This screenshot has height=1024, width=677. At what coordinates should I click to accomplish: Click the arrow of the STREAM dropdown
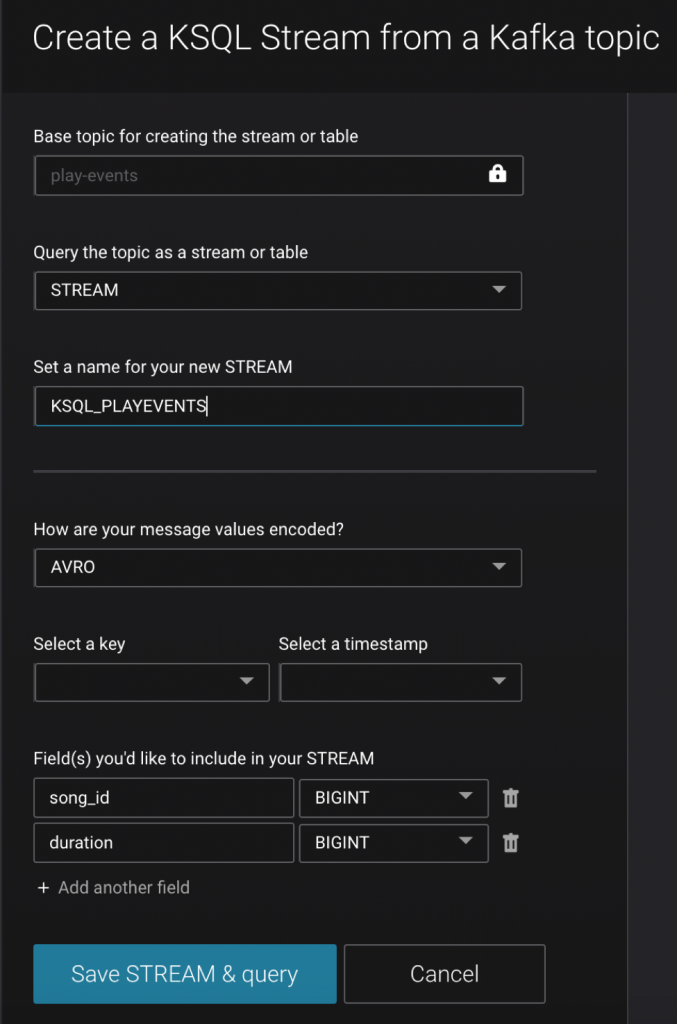point(499,289)
